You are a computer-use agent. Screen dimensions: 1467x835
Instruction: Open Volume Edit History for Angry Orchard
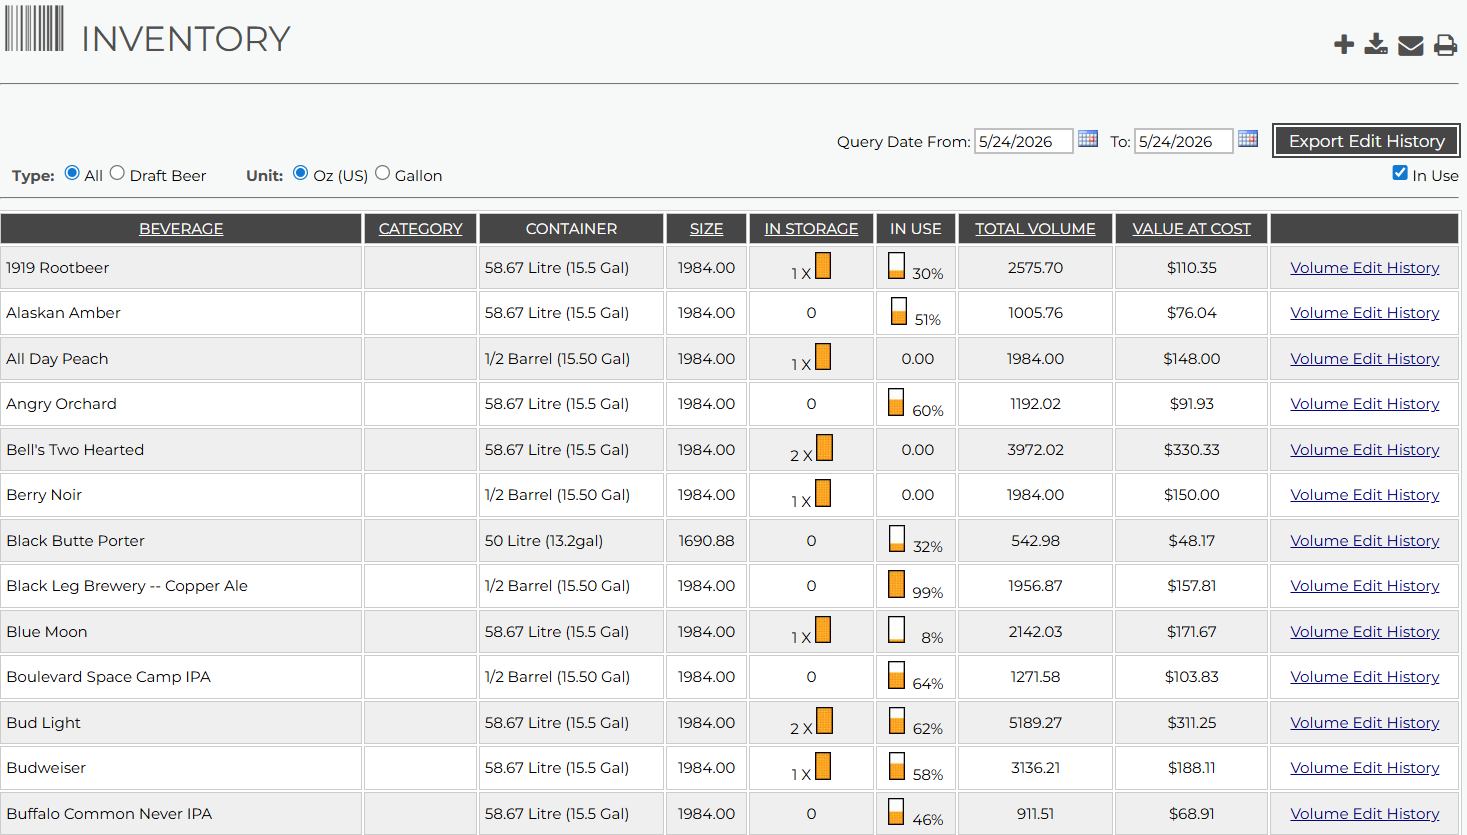pos(1364,404)
